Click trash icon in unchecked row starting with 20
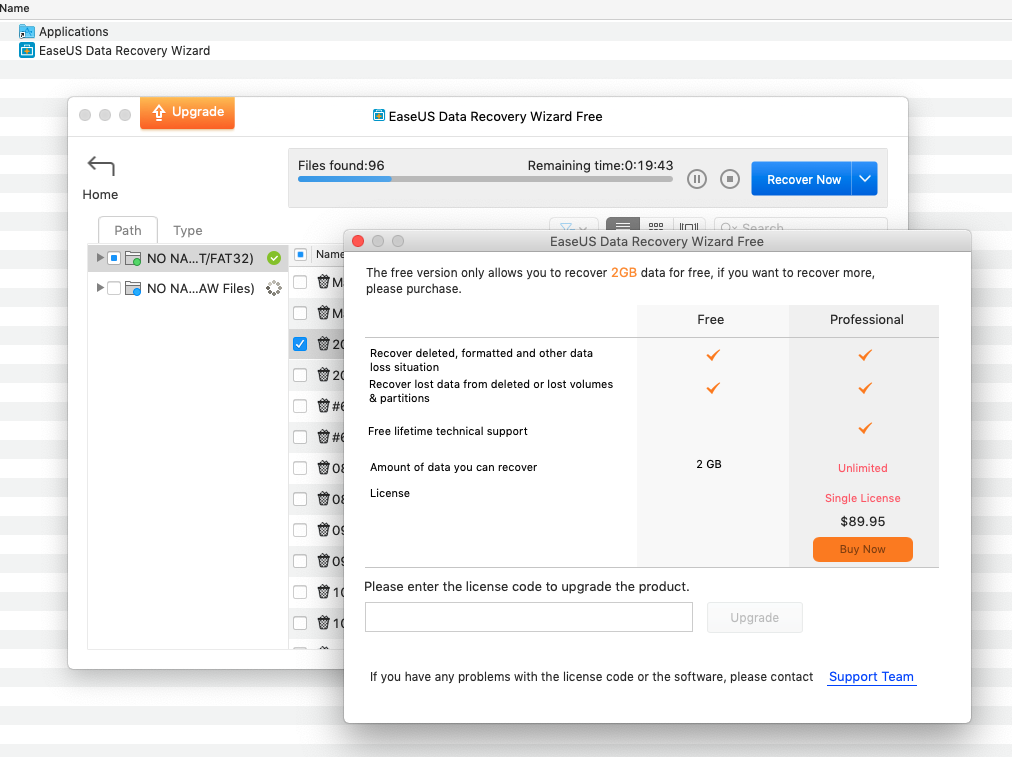 tap(324, 375)
